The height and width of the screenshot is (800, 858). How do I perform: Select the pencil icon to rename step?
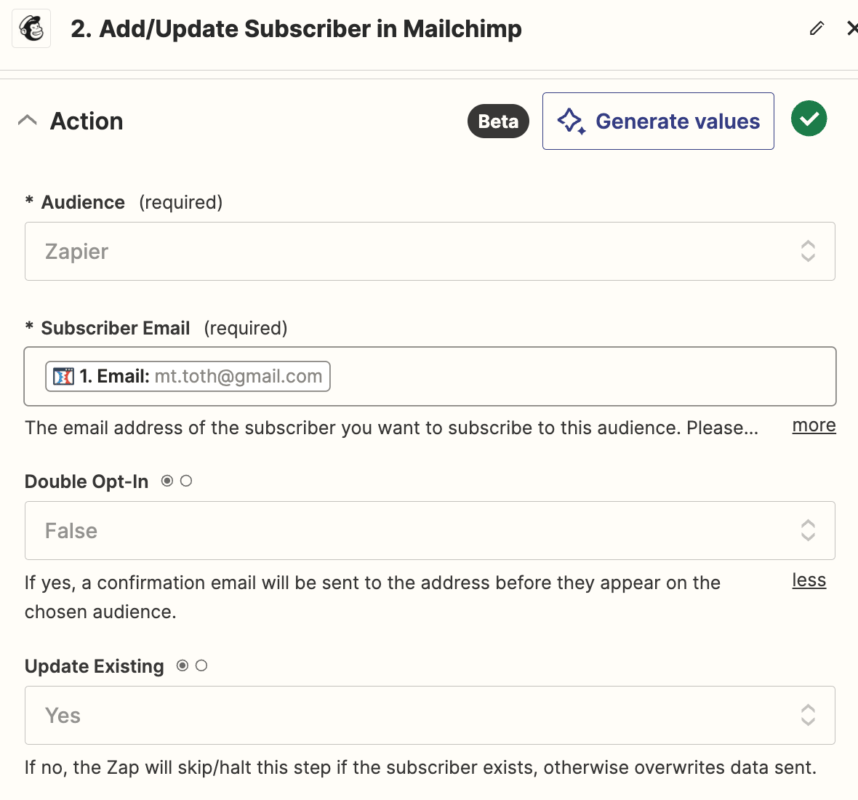pos(817,28)
